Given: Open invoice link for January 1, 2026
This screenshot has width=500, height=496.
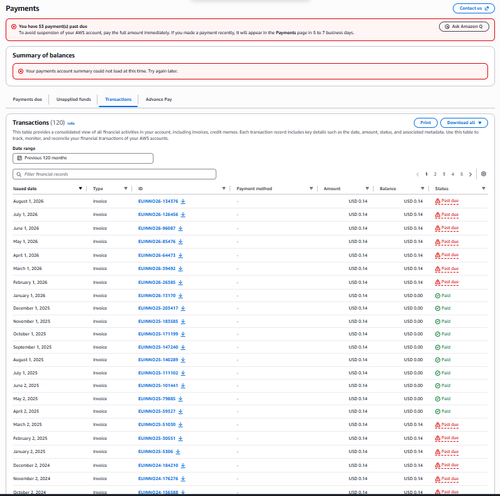Looking at the screenshot, I should 157,296.
